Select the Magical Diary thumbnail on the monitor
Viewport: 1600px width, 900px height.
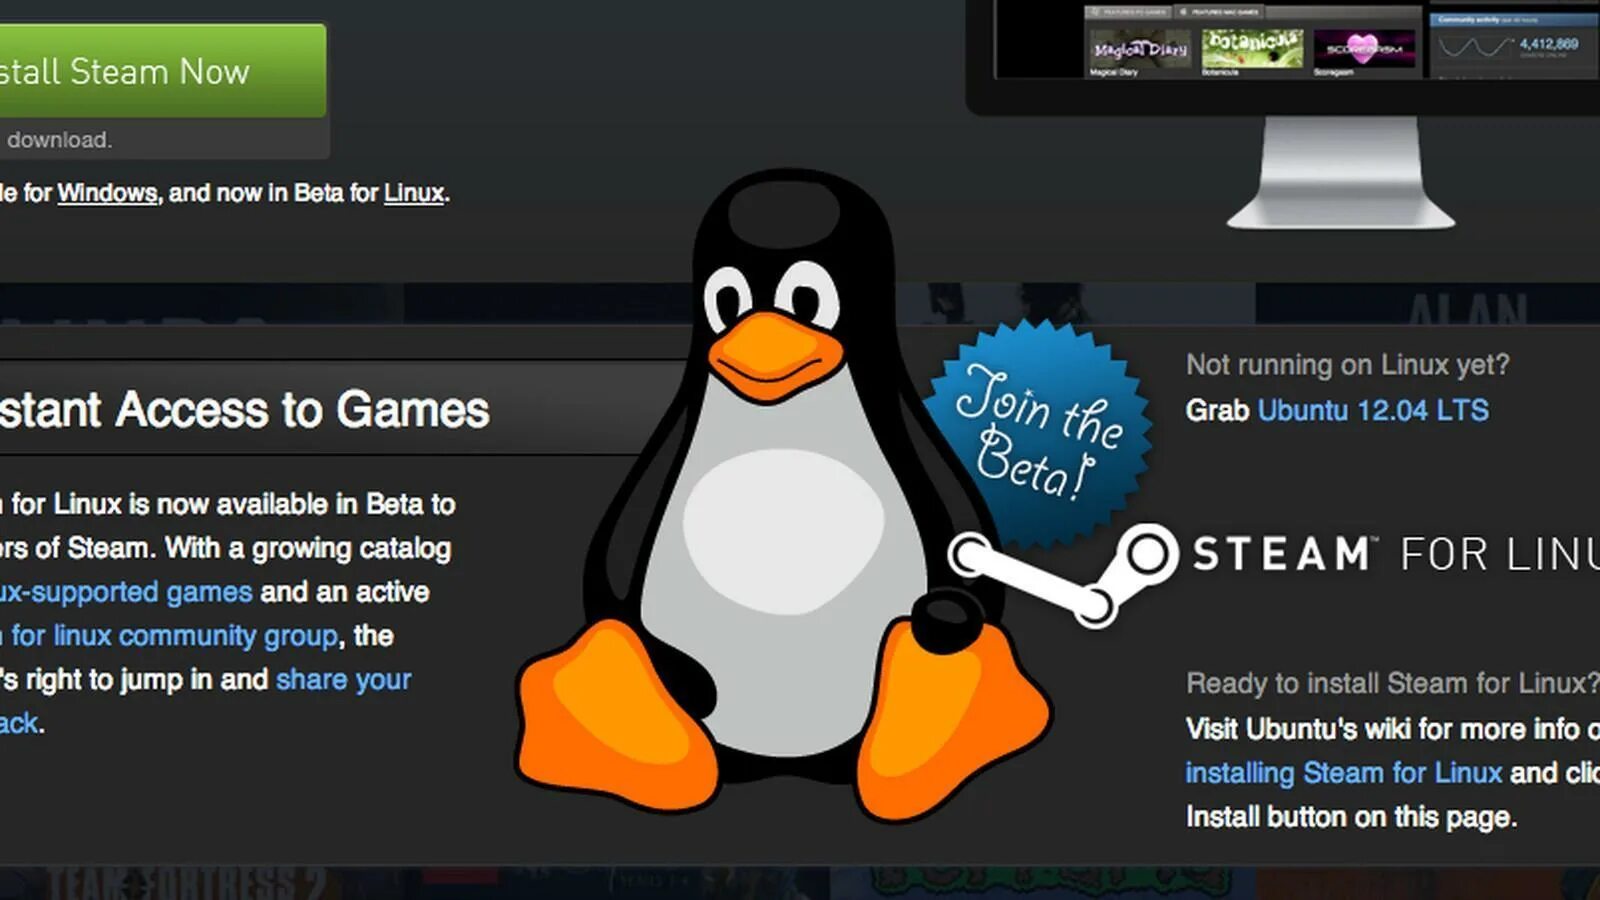[x=1140, y=50]
